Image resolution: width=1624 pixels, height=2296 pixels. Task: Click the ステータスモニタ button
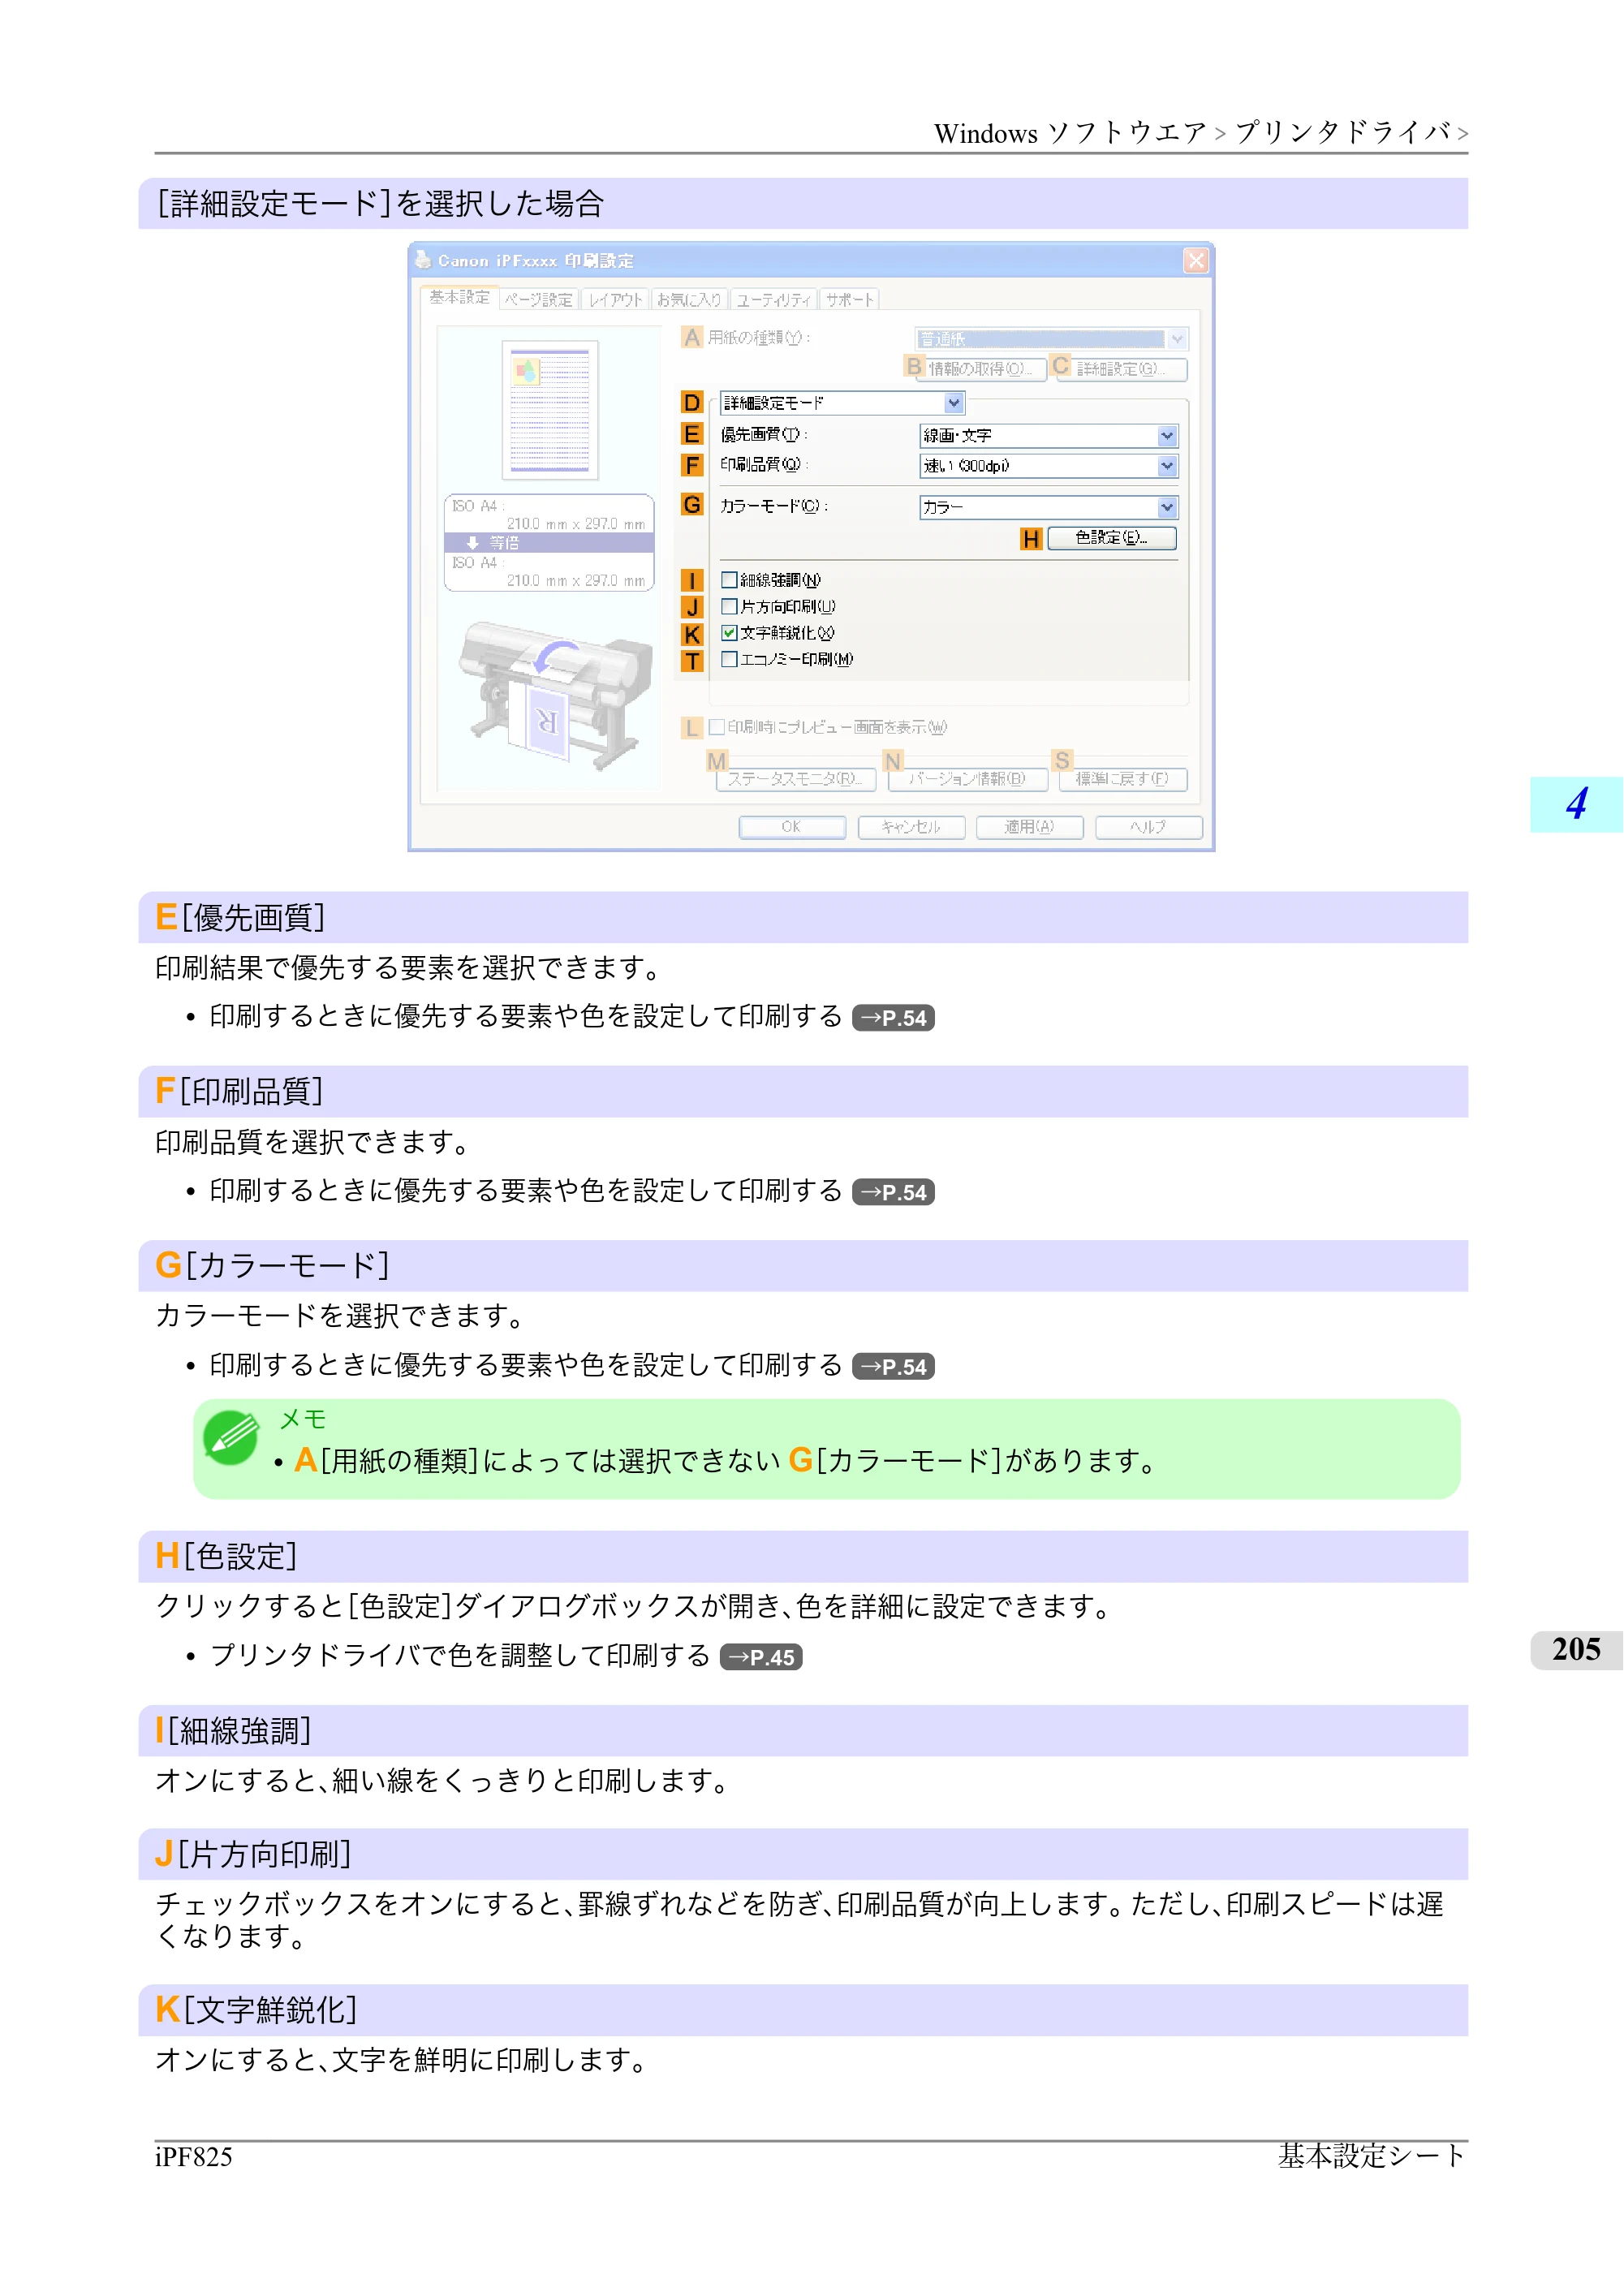click(x=796, y=779)
